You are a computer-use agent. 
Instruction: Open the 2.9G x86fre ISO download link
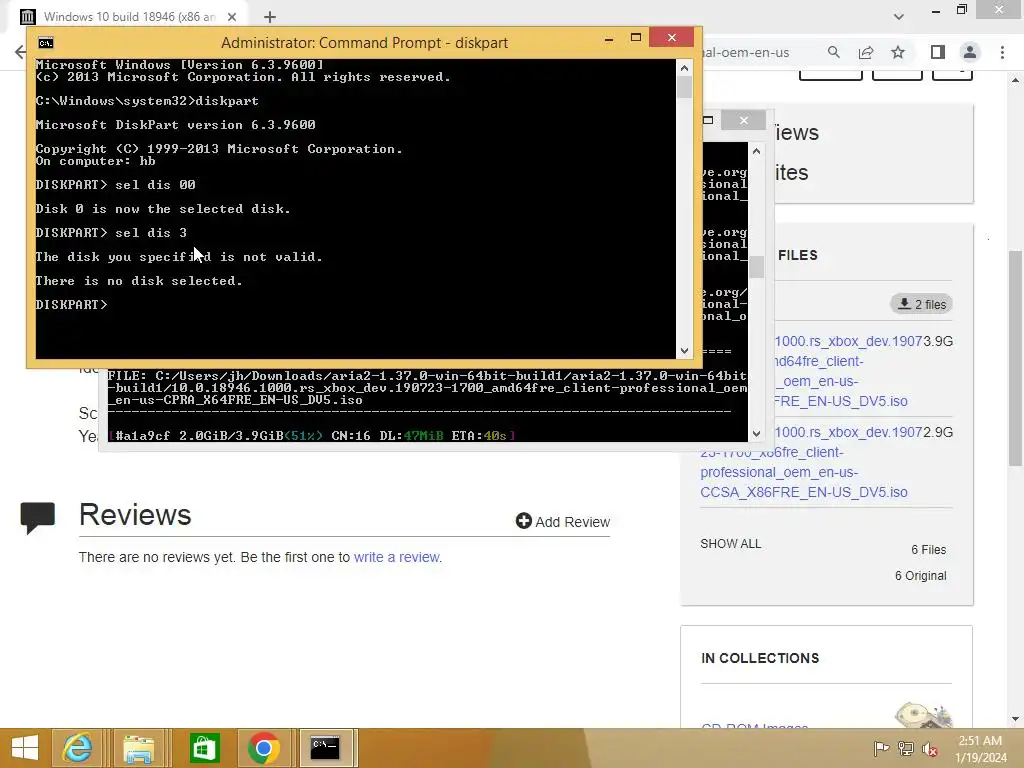(x=811, y=462)
